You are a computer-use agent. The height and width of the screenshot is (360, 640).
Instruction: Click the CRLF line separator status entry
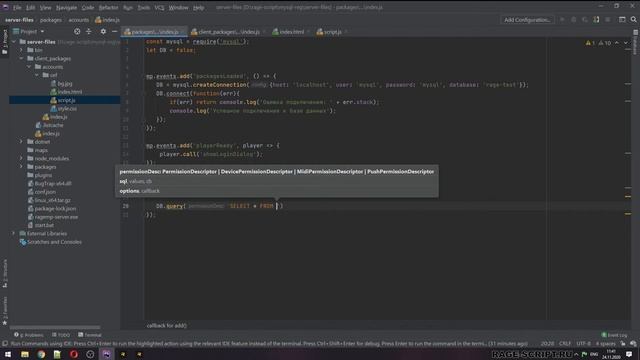coord(565,344)
